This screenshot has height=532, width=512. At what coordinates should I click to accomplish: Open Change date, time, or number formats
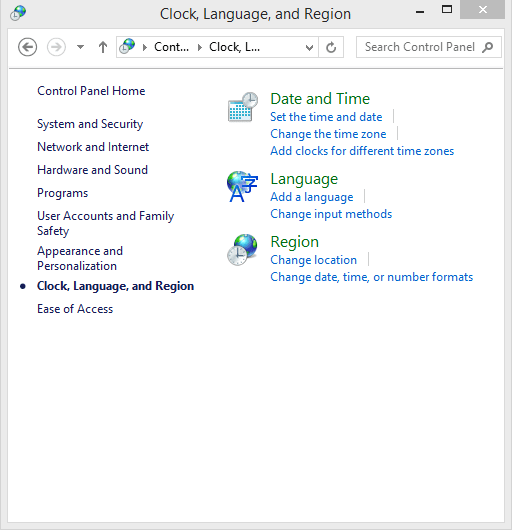pos(372,277)
